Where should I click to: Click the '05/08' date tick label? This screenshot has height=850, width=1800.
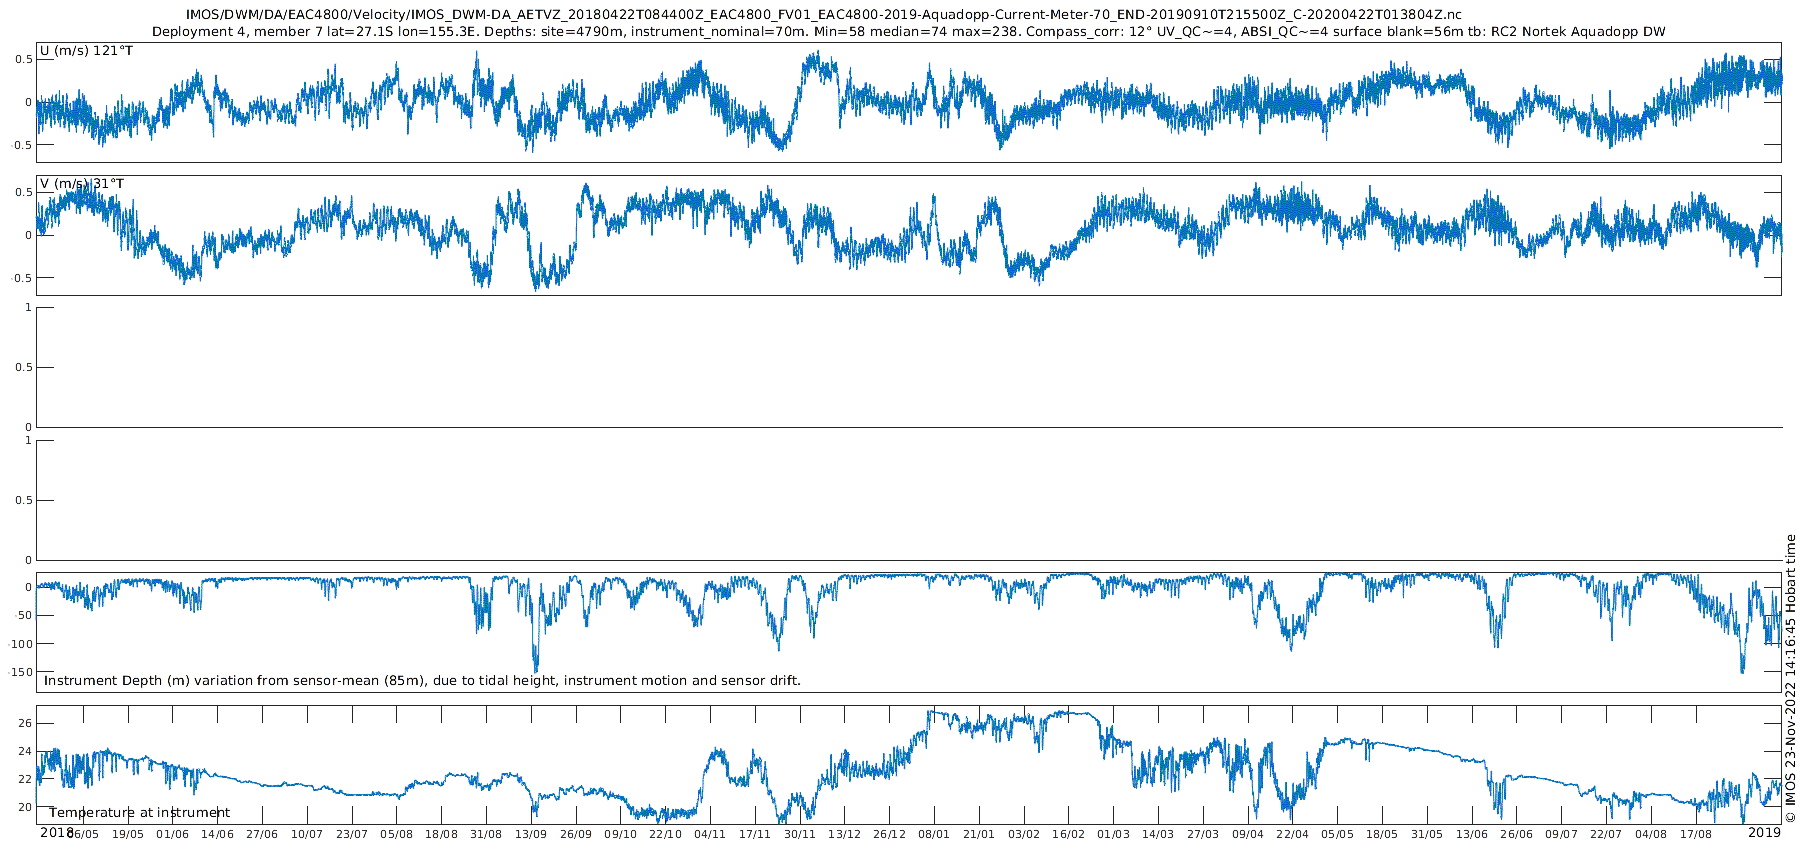click(396, 834)
